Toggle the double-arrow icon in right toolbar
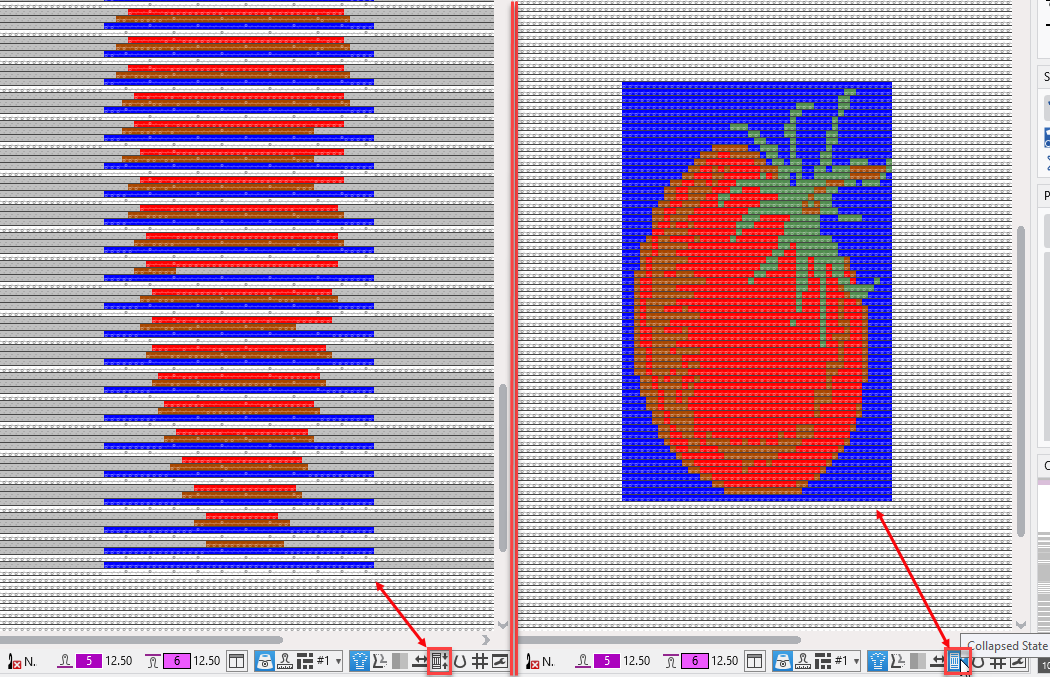Viewport: 1050px width, 677px height. 936,661
